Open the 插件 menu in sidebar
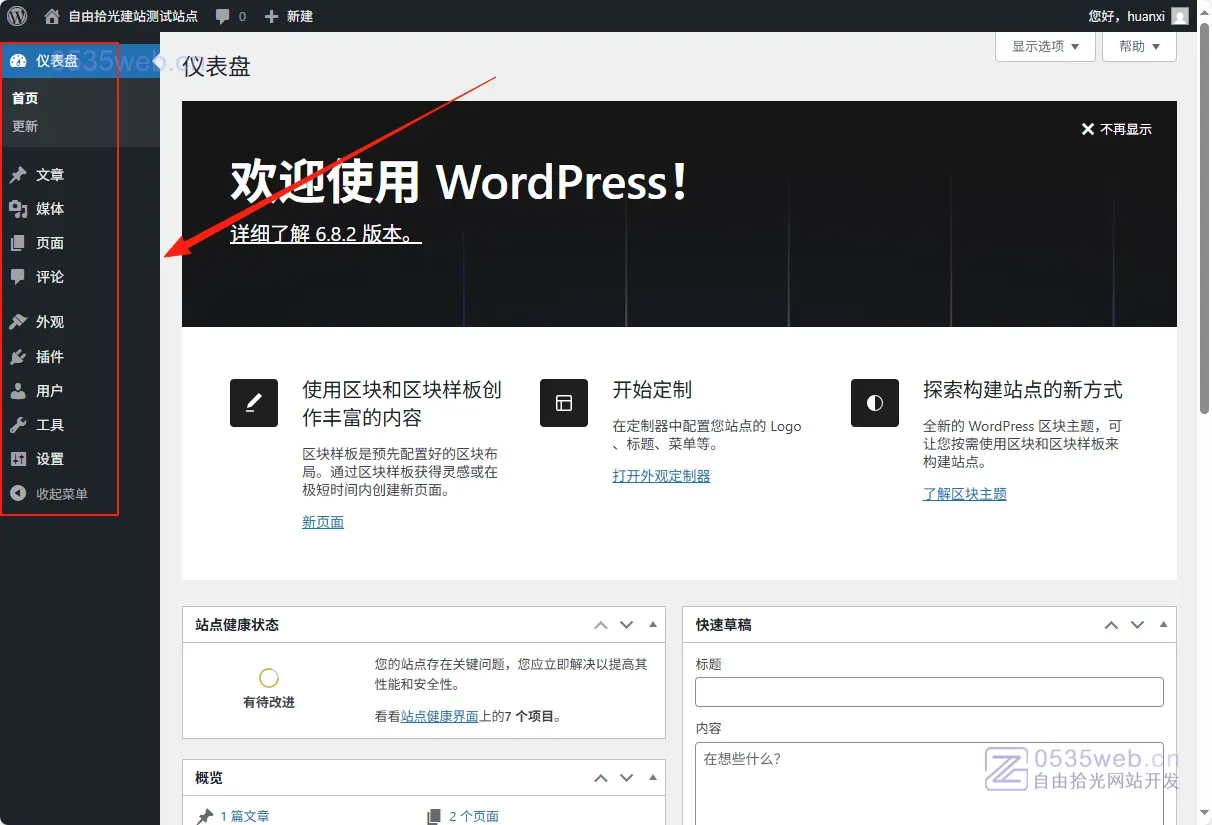Image resolution: width=1212 pixels, height=825 pixels. pos(50,357)
